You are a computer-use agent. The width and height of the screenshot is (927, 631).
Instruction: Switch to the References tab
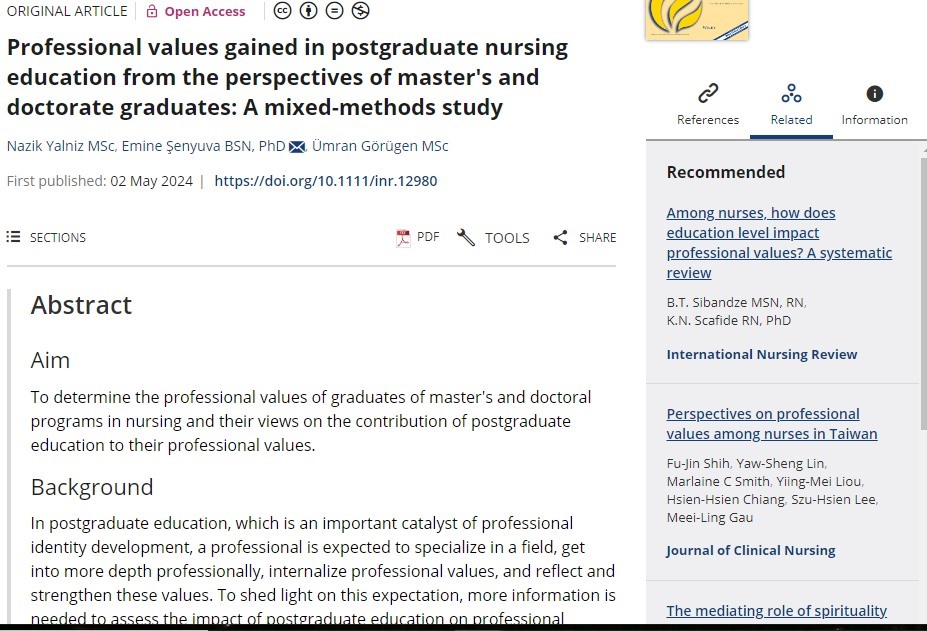click(708, 104)
